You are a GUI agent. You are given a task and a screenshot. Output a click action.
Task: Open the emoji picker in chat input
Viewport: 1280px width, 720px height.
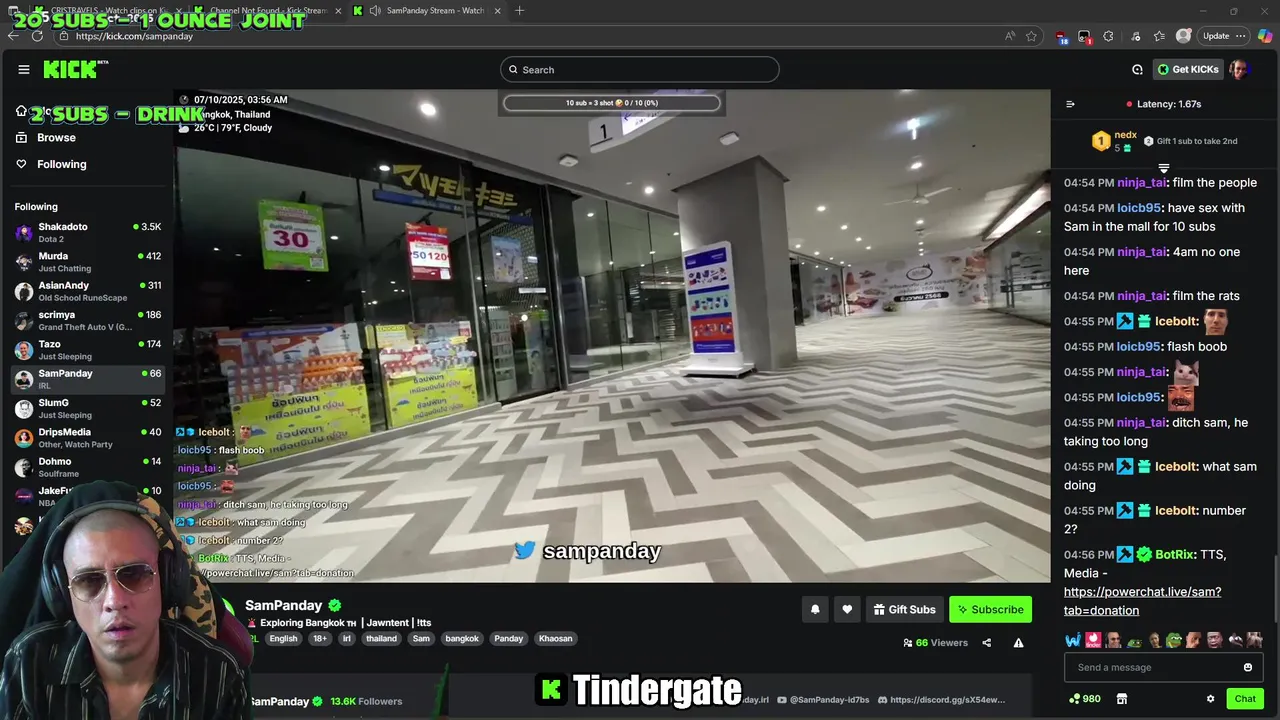coord(1247,667)
